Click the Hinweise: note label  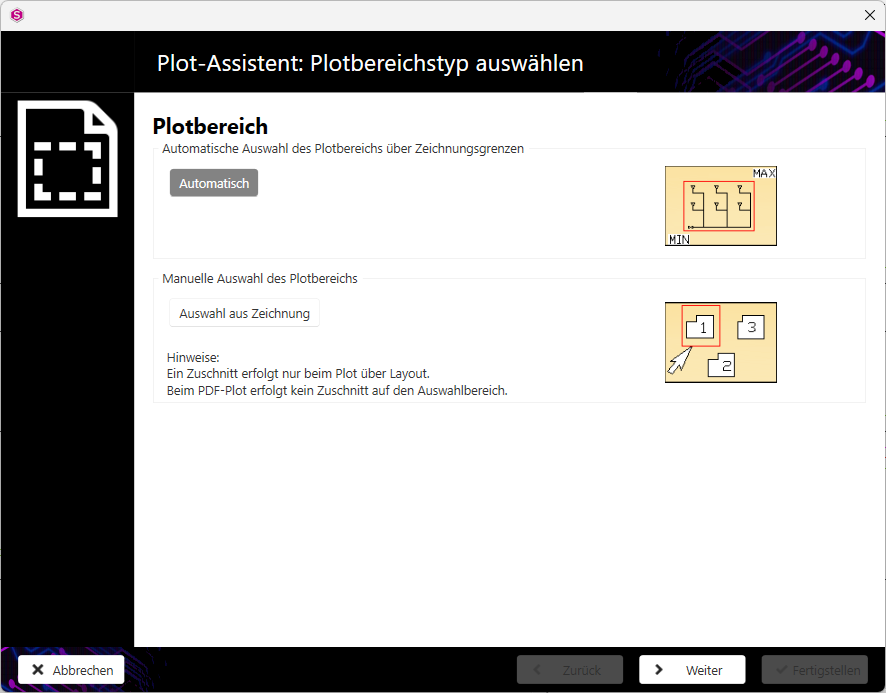pos(193,358)
